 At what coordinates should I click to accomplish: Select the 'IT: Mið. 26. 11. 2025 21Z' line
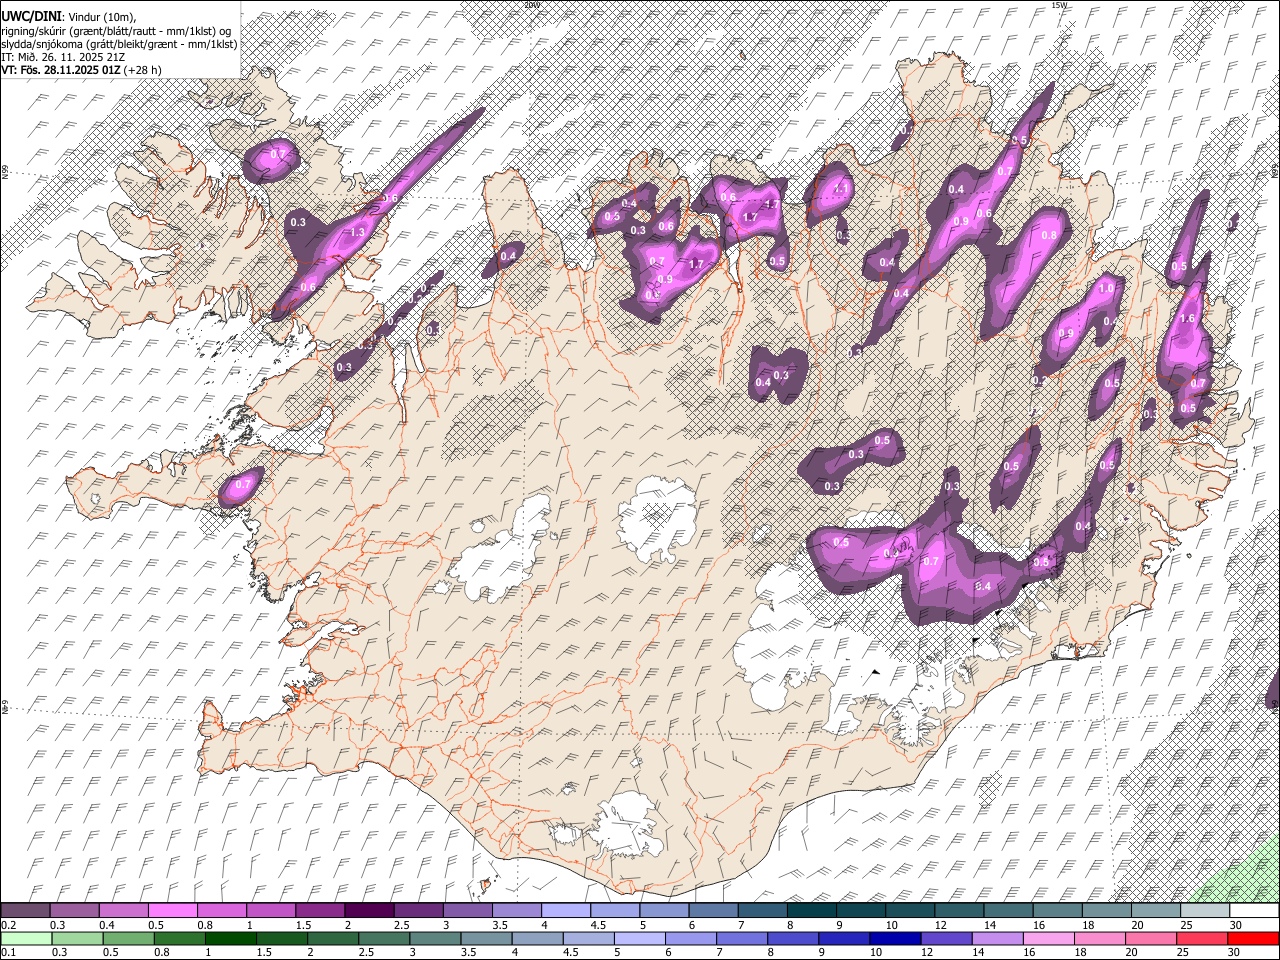[x=63, y=57]
